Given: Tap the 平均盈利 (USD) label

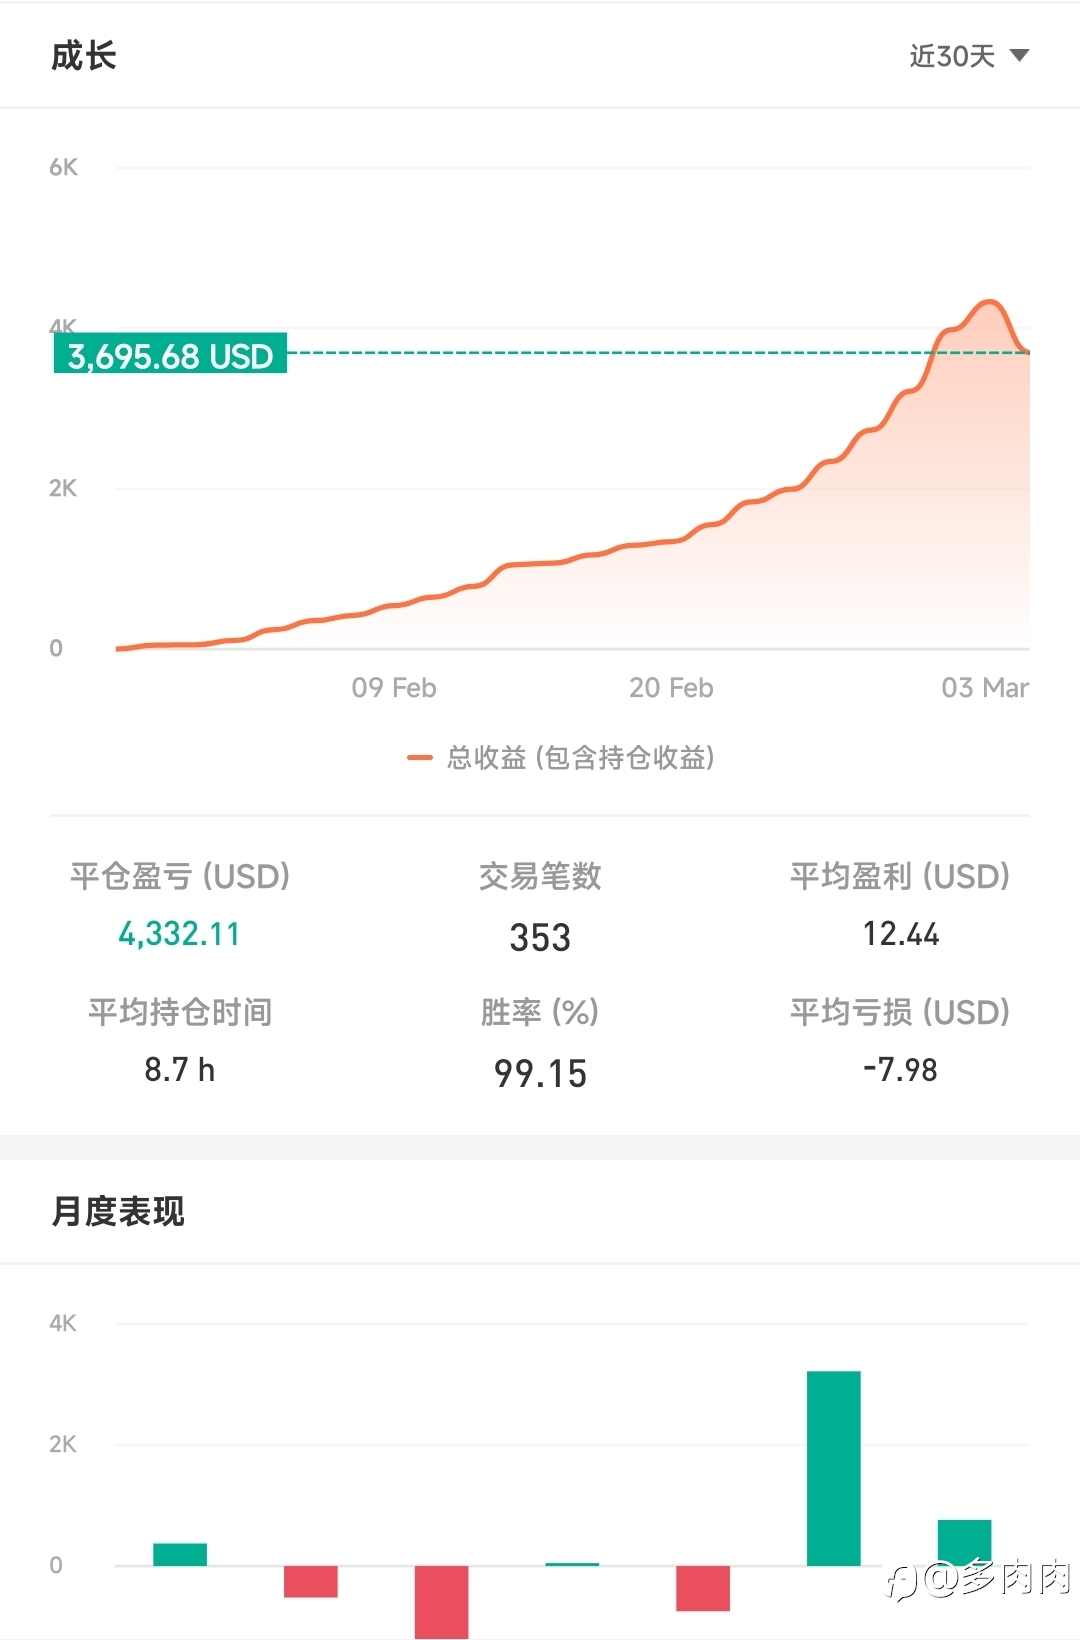Looking at the screenshot, I should pos(900,876).
